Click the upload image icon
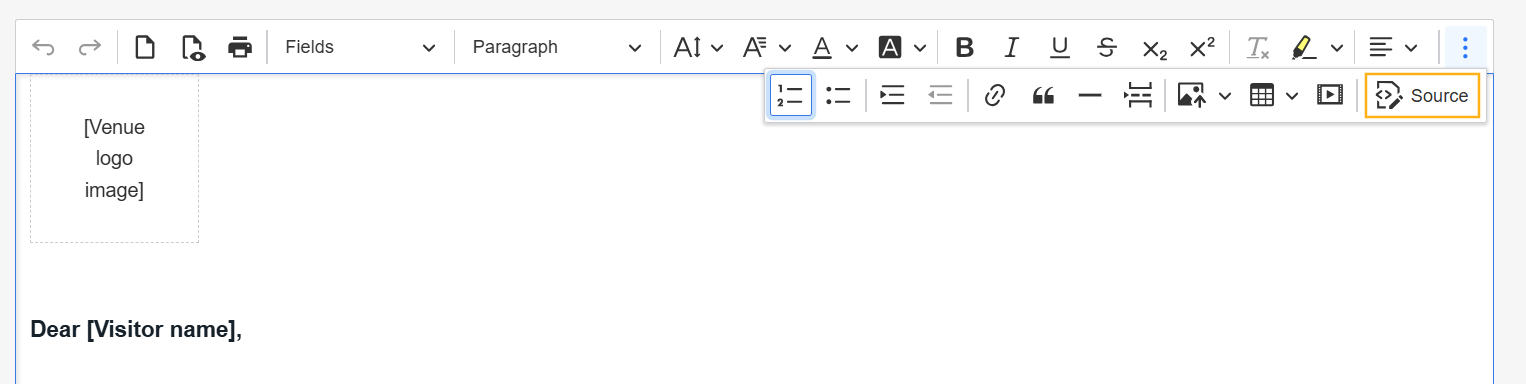This screenshot has width=1526, height=384. (1191, 95)
